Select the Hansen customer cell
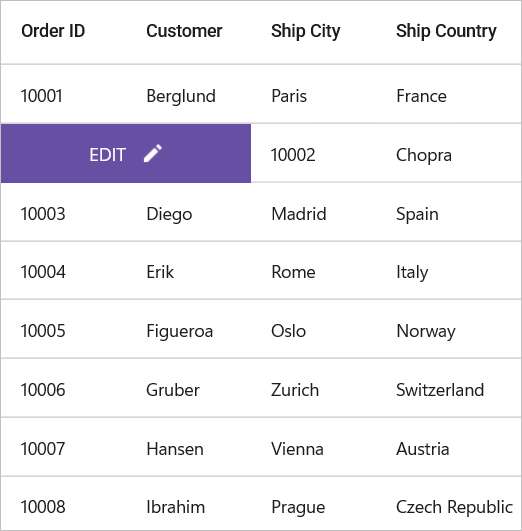Image resolution: width=522 pixels, height=531 pixels. 188,447
